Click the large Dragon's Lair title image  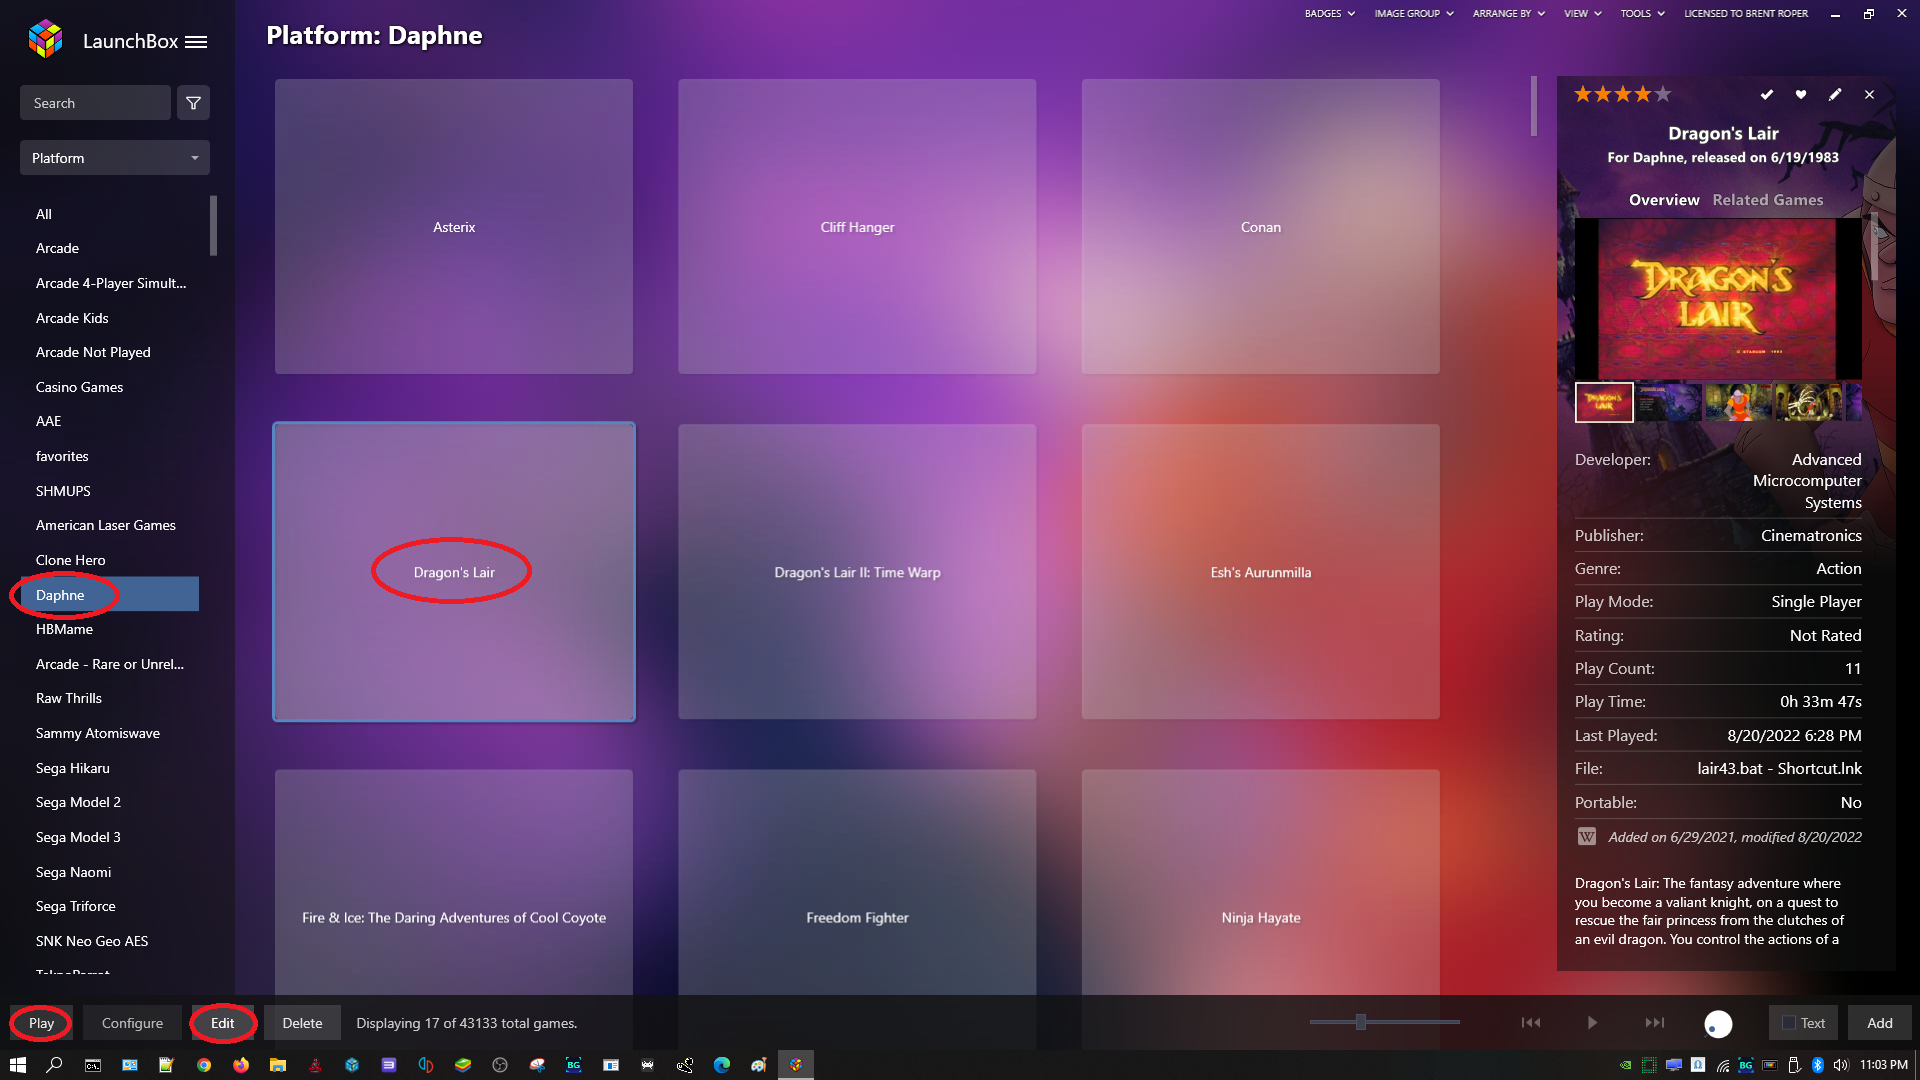(x=1718, y=298)
